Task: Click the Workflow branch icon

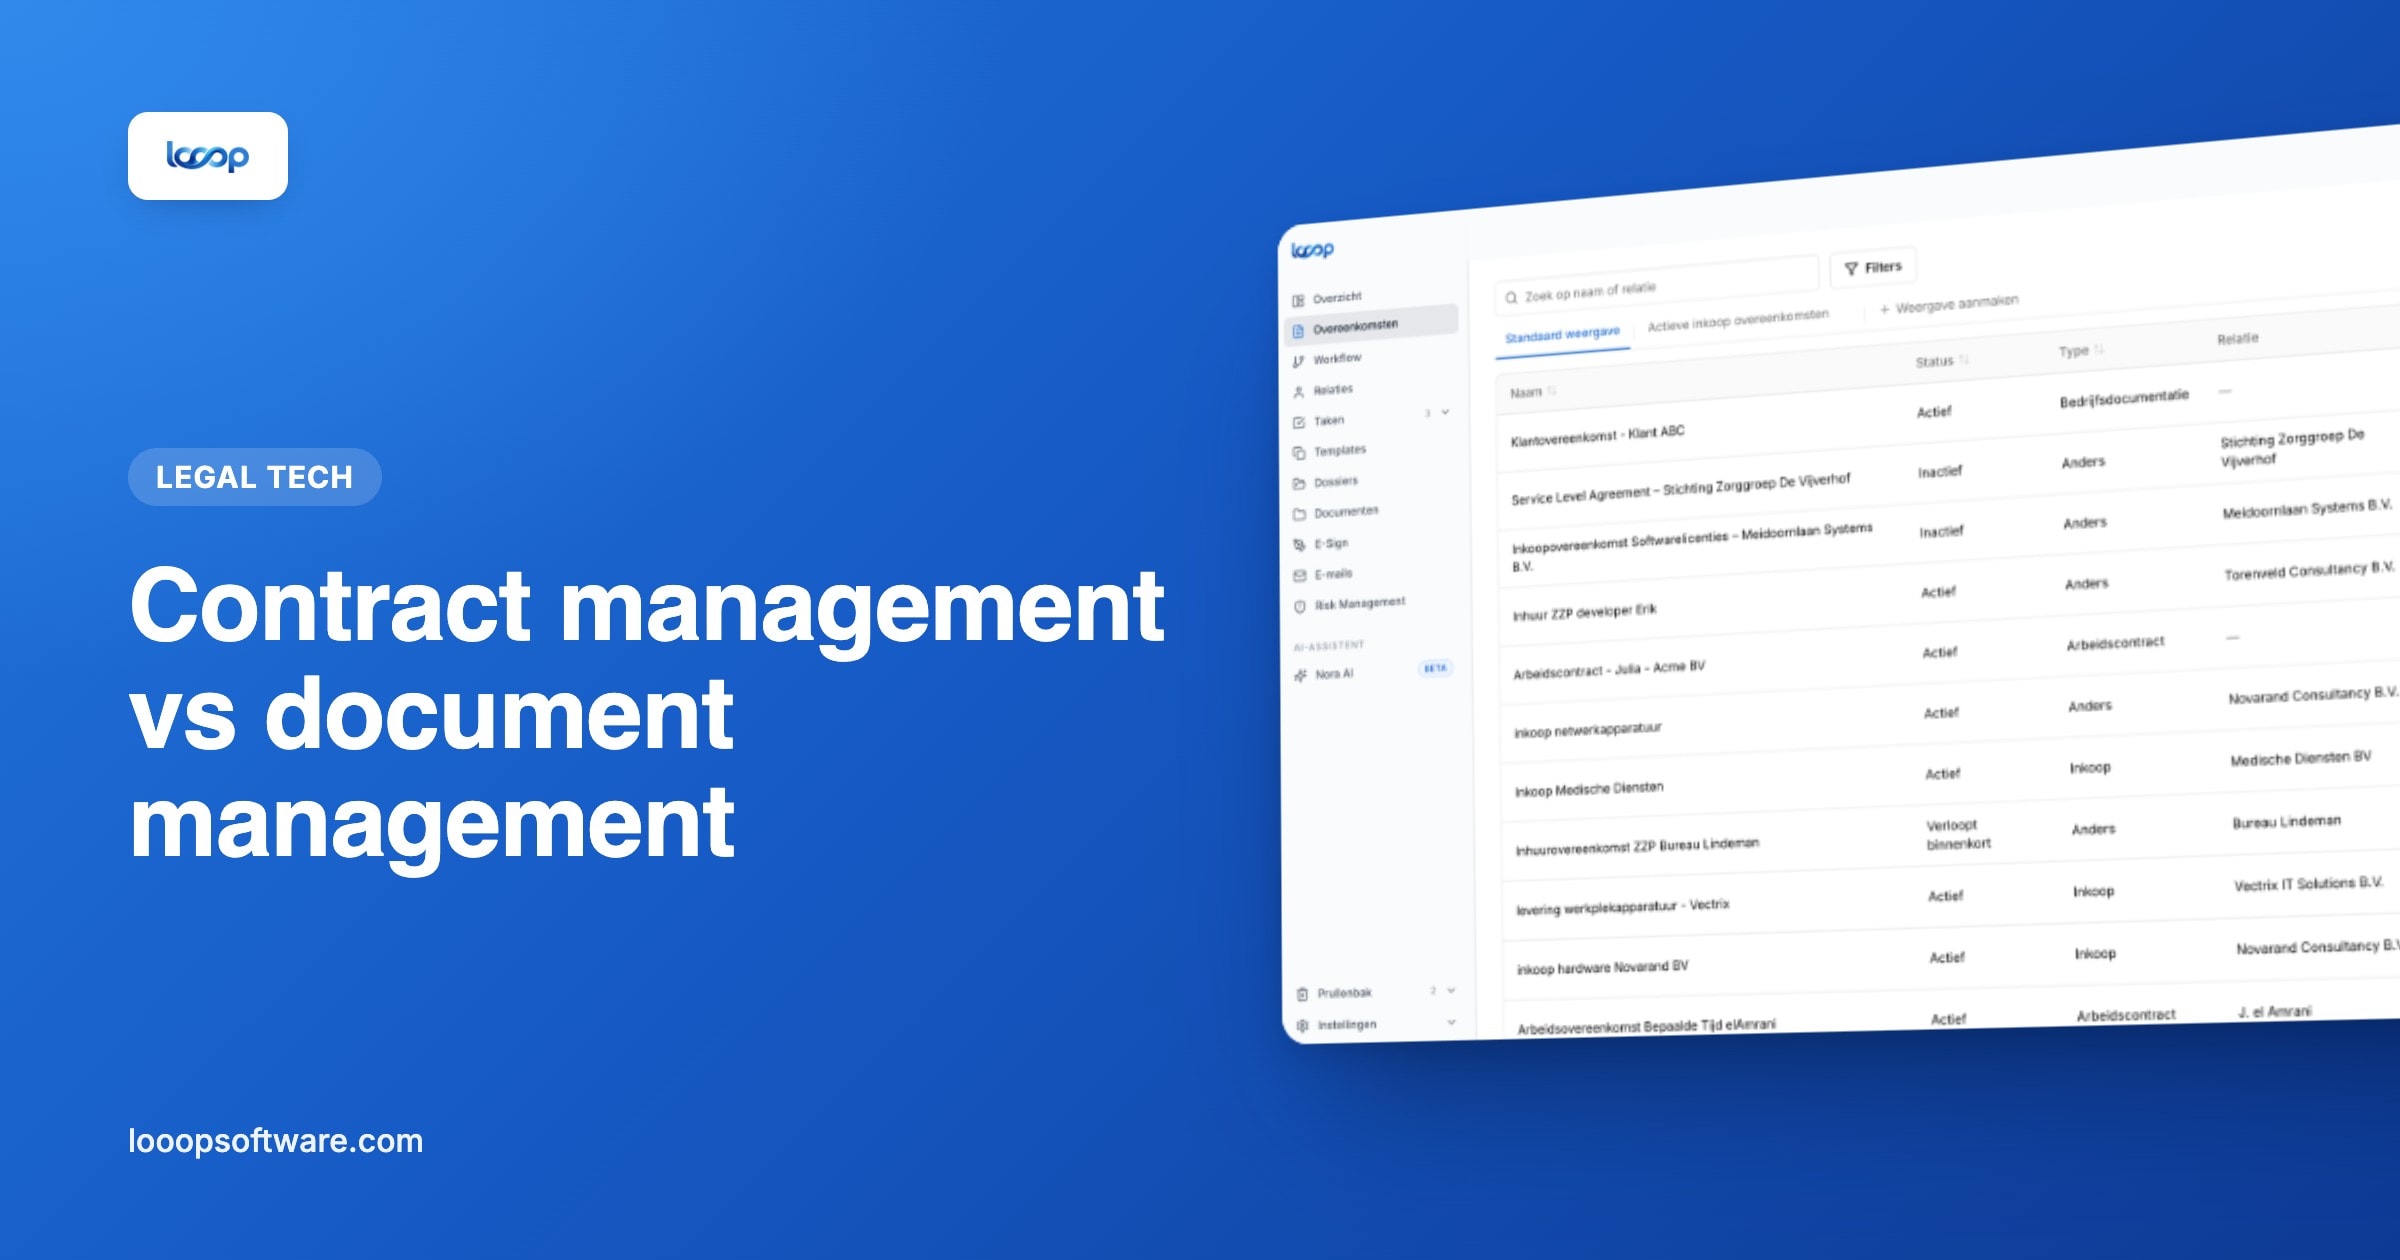Action: [x=1298, y=362]
